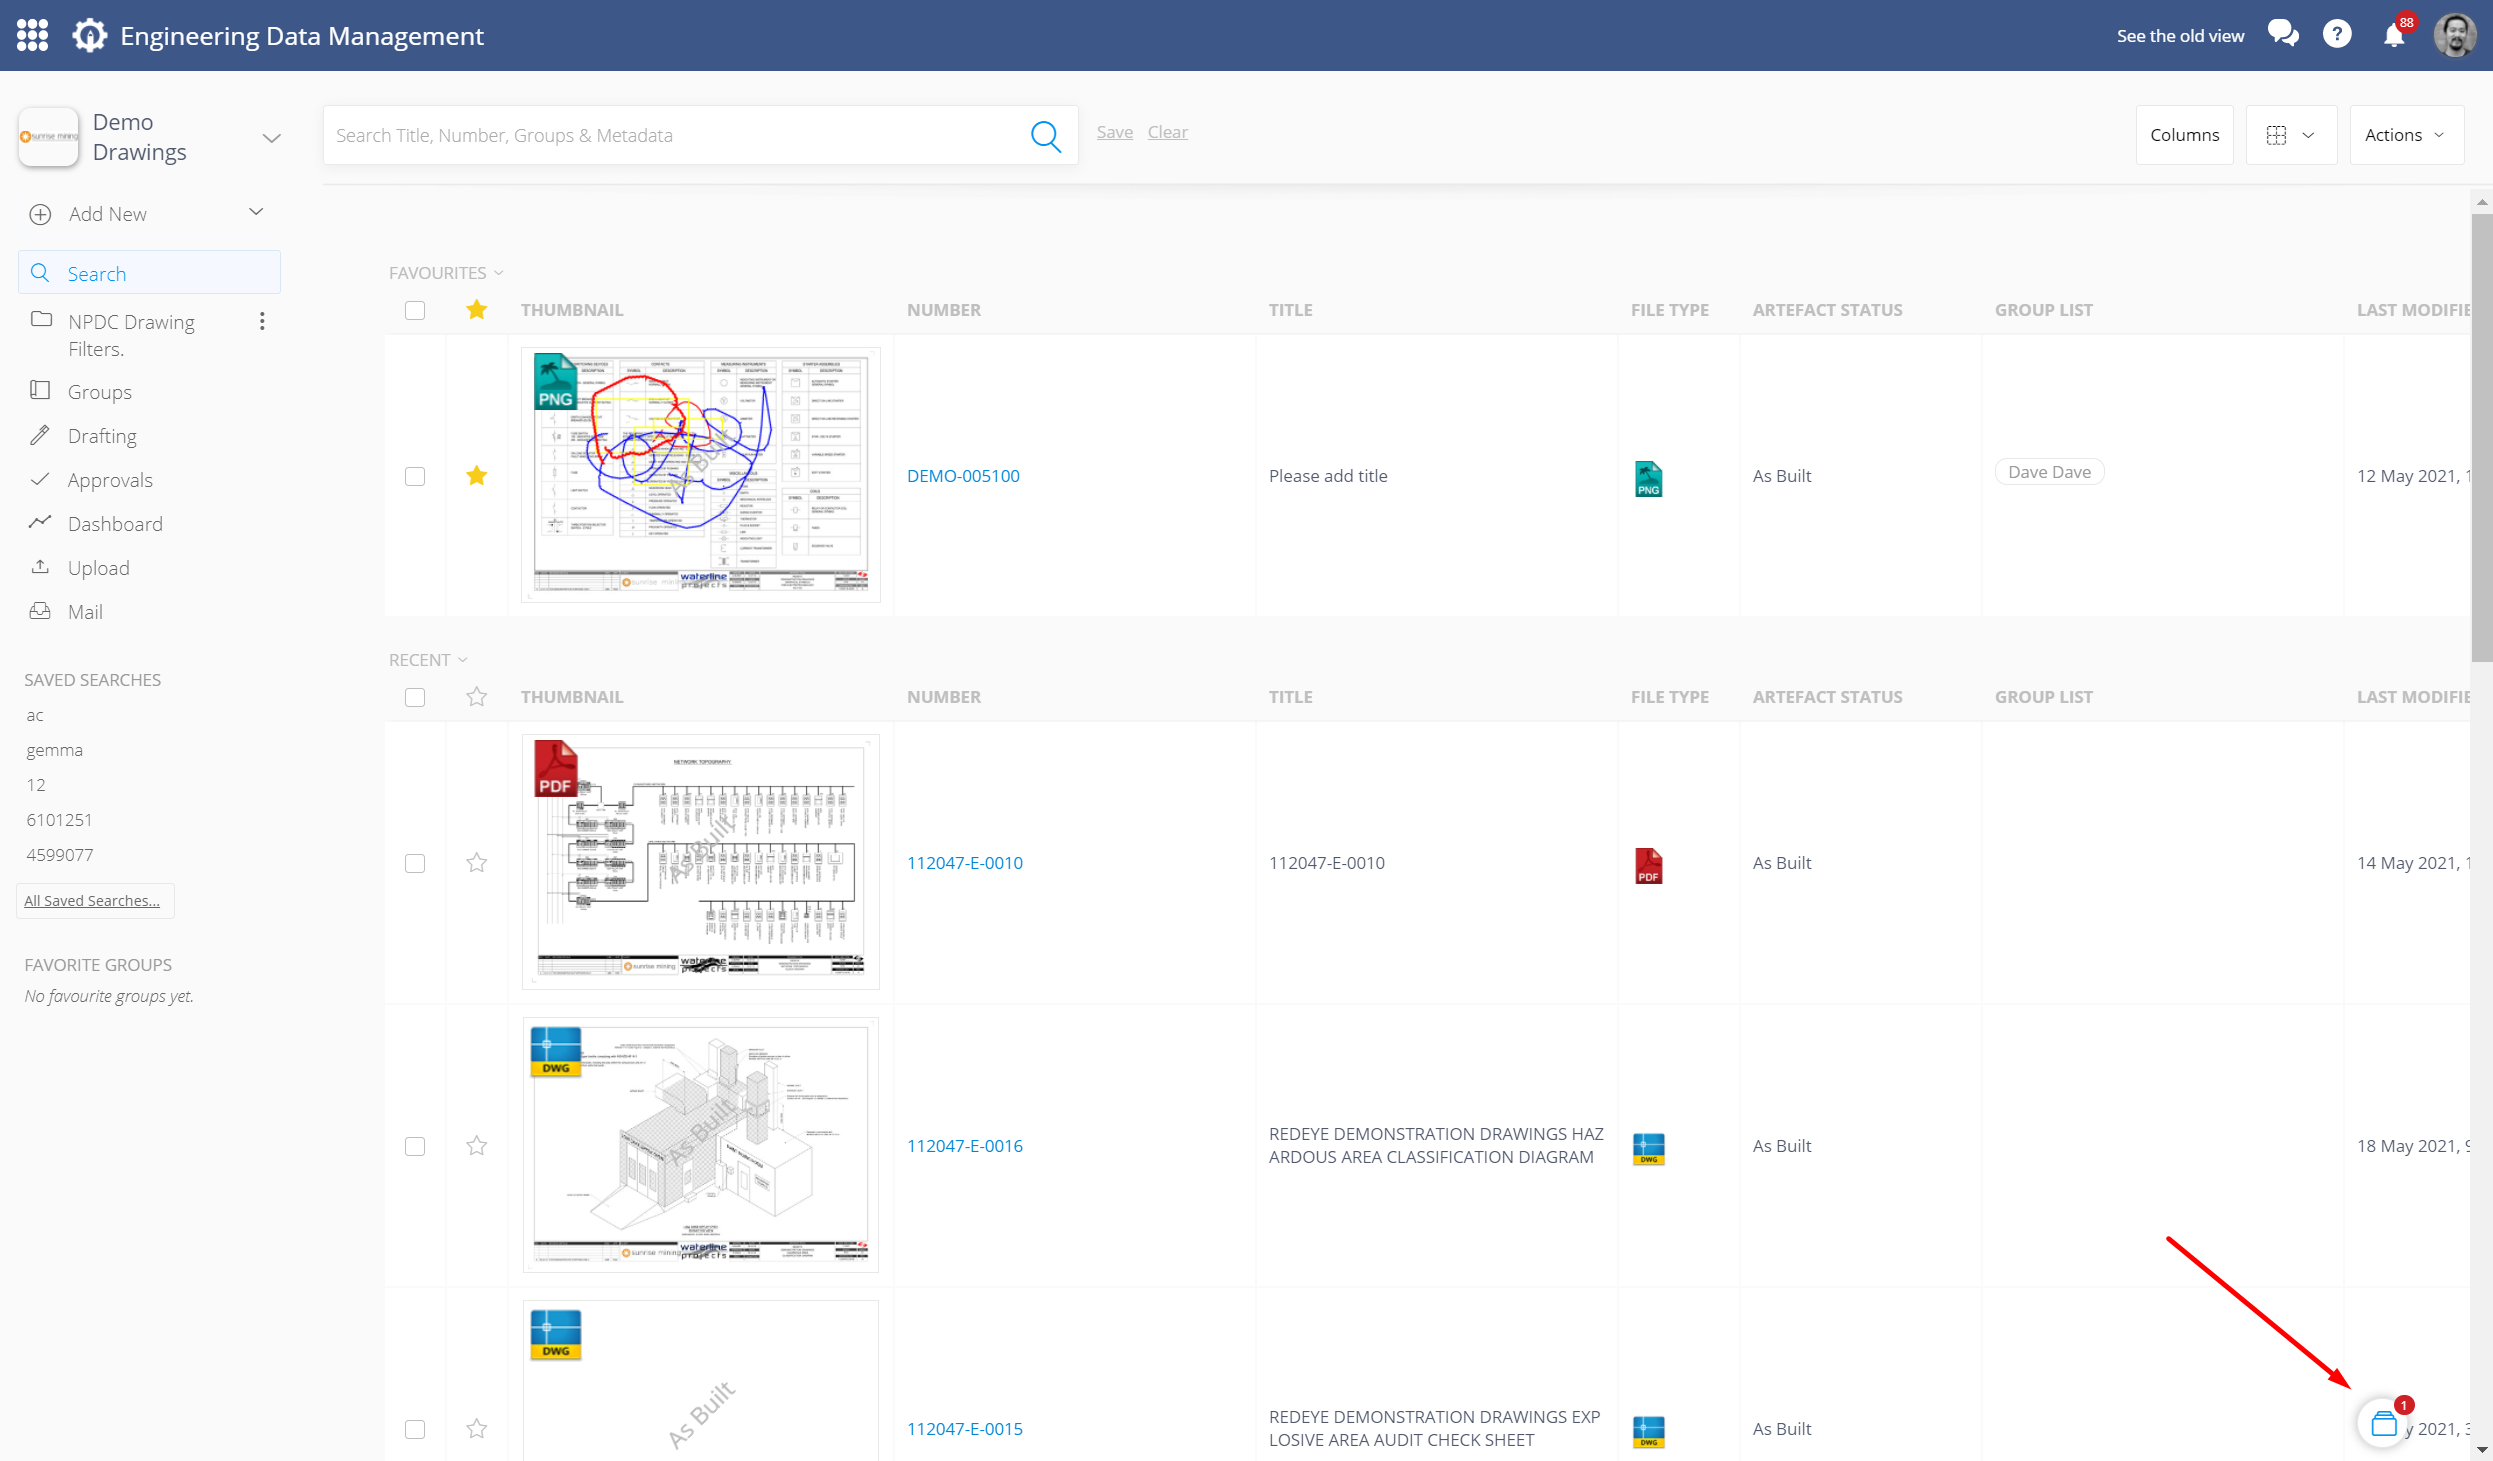Click the Clear search link
2493x1461 pixels.
point(1167,132)
